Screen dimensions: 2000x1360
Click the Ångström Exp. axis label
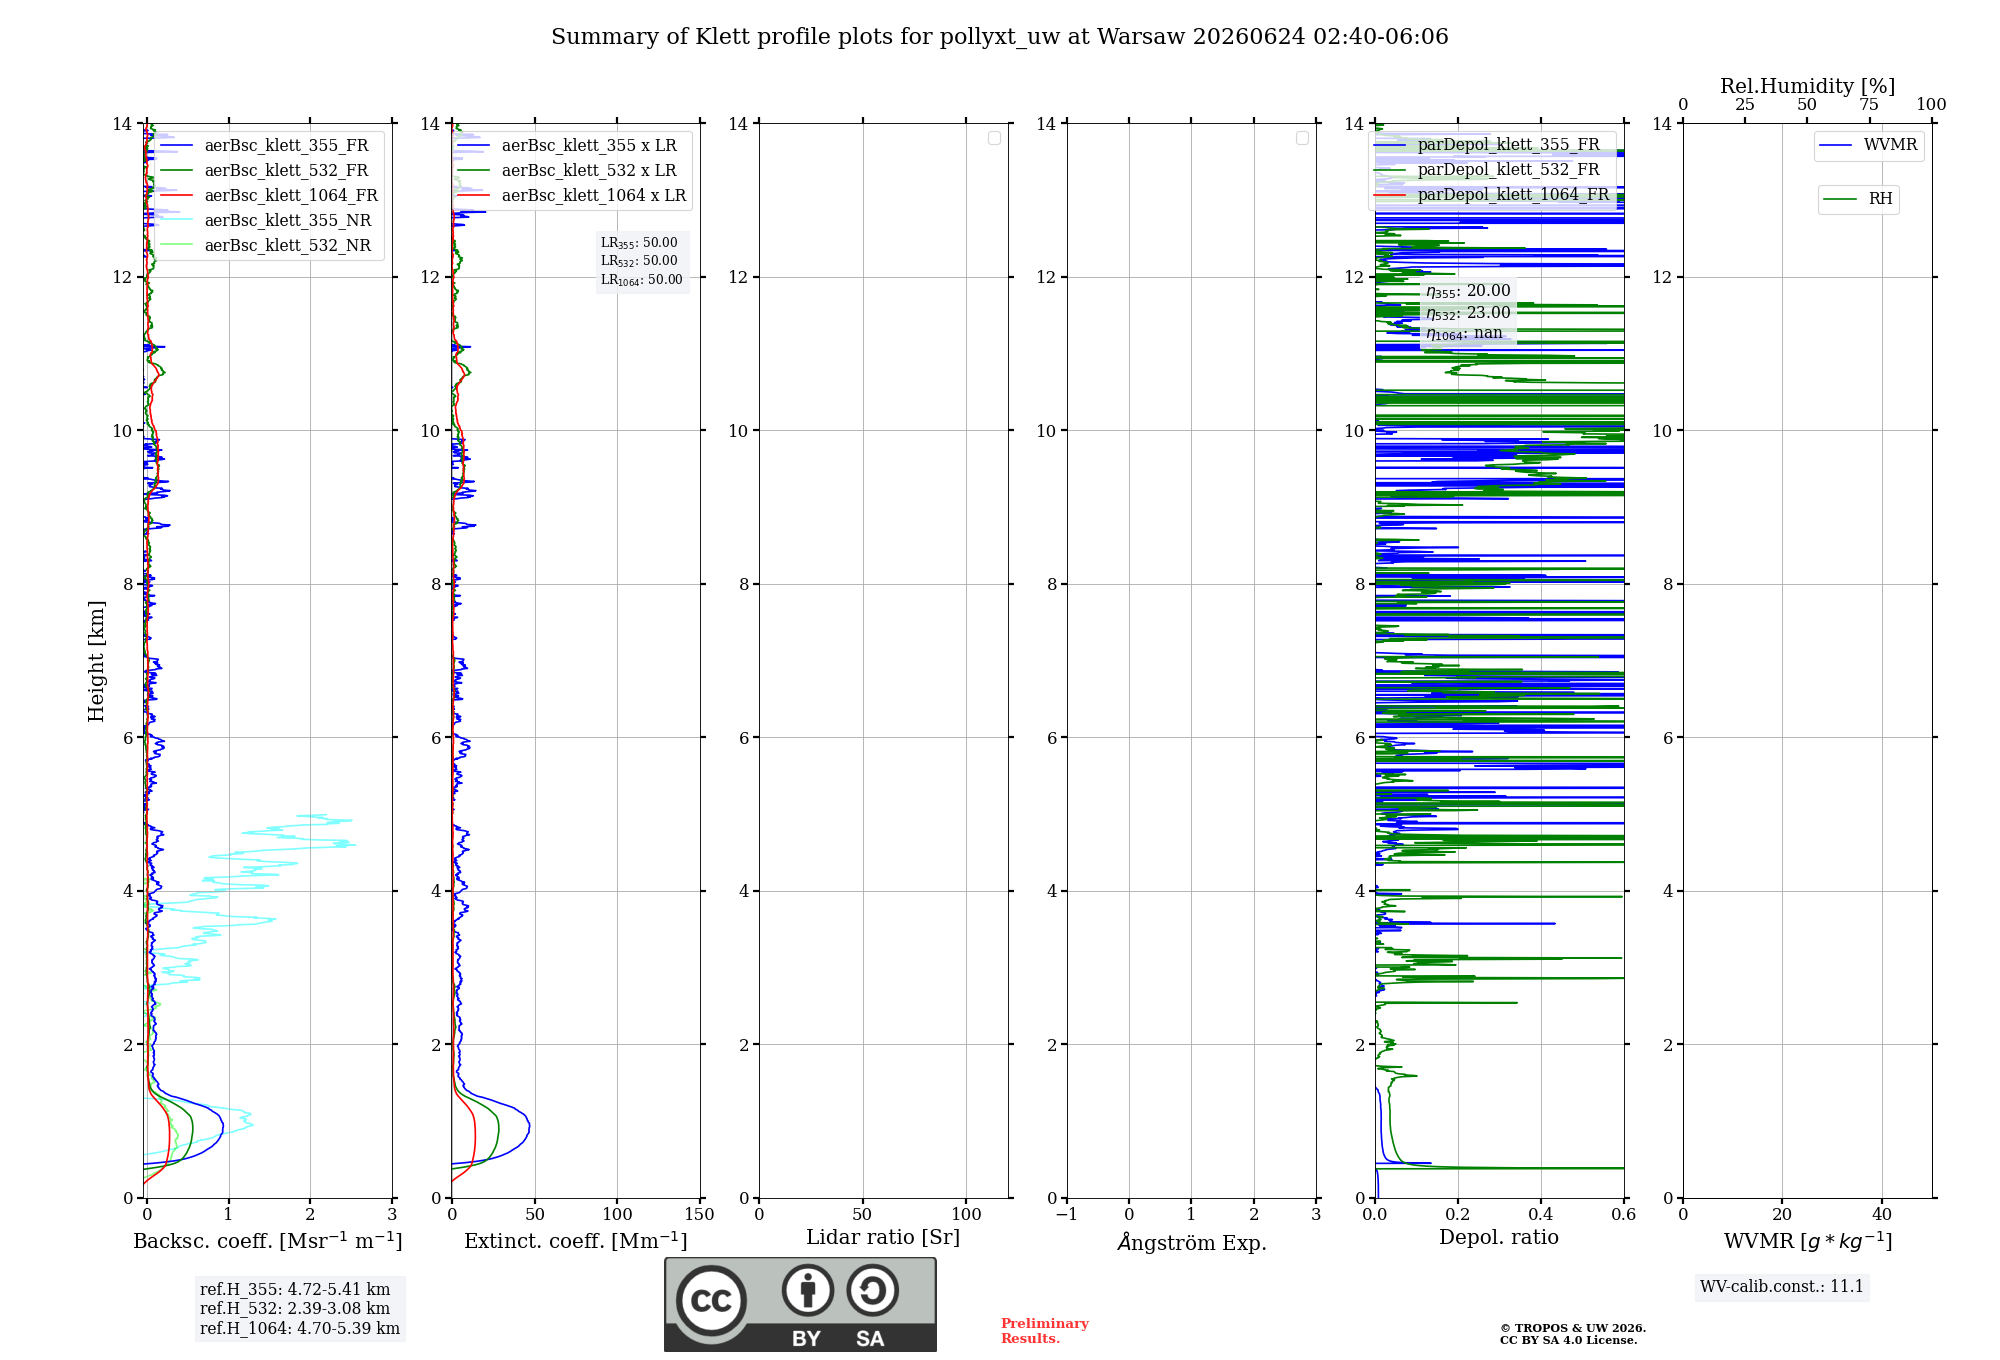pyautogui.click(x=1192, y=1242)
